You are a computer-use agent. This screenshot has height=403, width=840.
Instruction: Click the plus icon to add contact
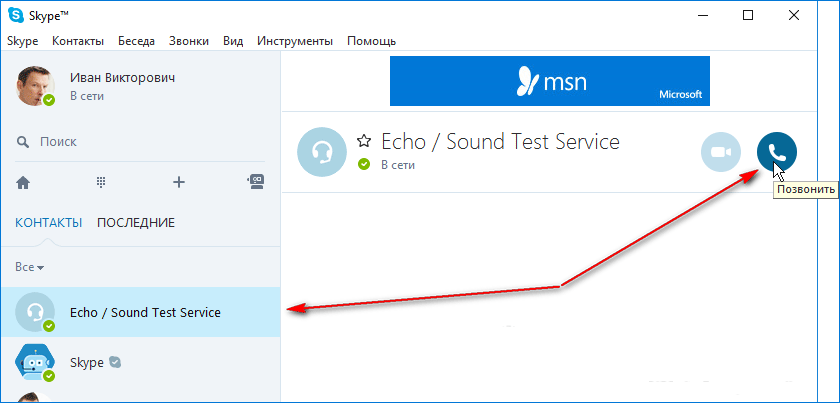click(x=179, y=182)
